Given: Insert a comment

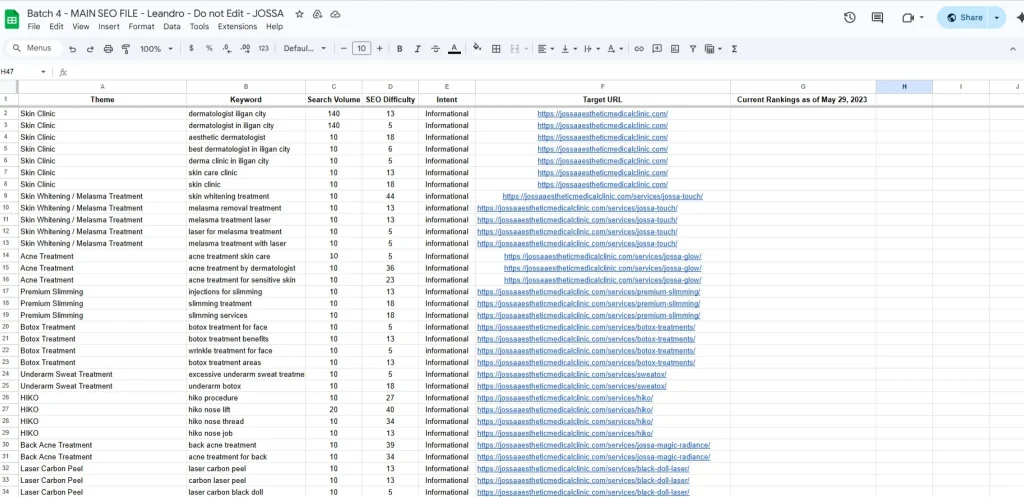Looking at the screenshot, I should pos(657,49).
